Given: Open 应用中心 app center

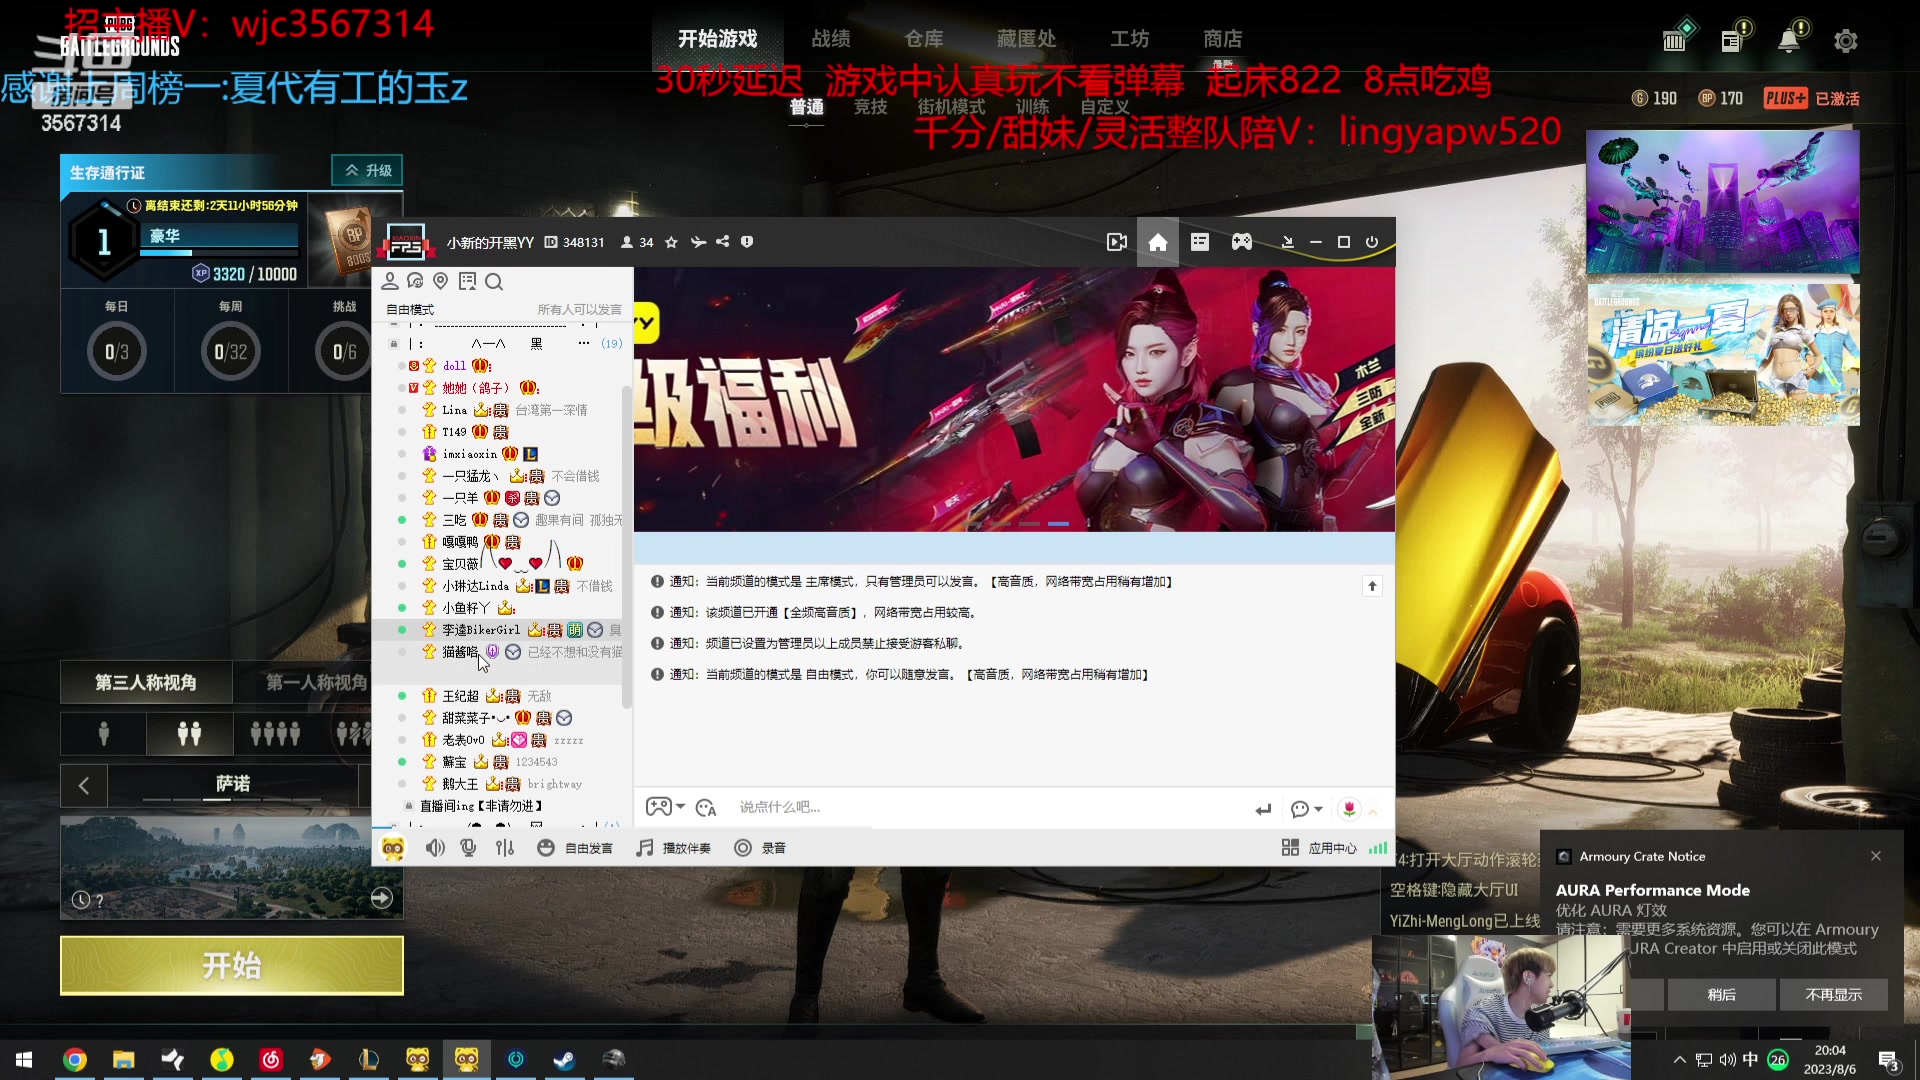Looking at the screenshot, I should 1320,848.
